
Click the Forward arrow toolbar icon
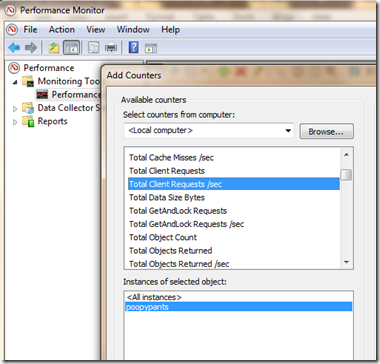click(x=31, y=48)
